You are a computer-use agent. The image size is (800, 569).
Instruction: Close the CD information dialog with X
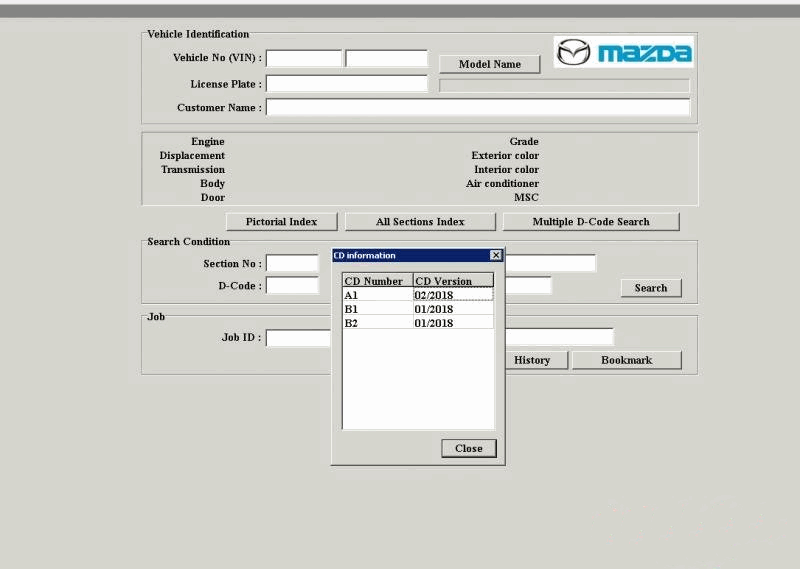(x=496, y=256)
